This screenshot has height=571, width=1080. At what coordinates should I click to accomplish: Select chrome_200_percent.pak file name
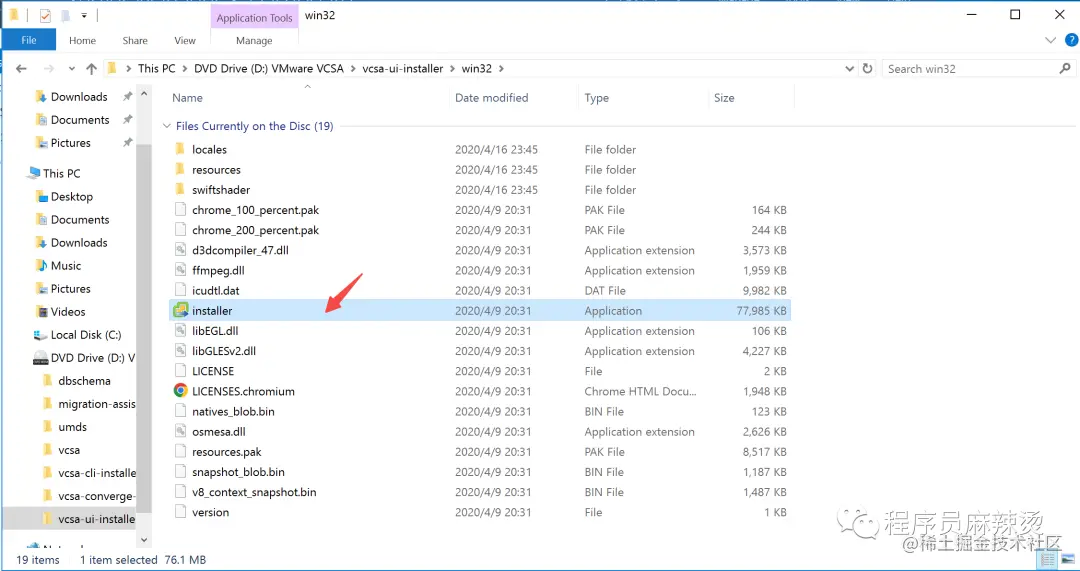click(x=256, y=230)
